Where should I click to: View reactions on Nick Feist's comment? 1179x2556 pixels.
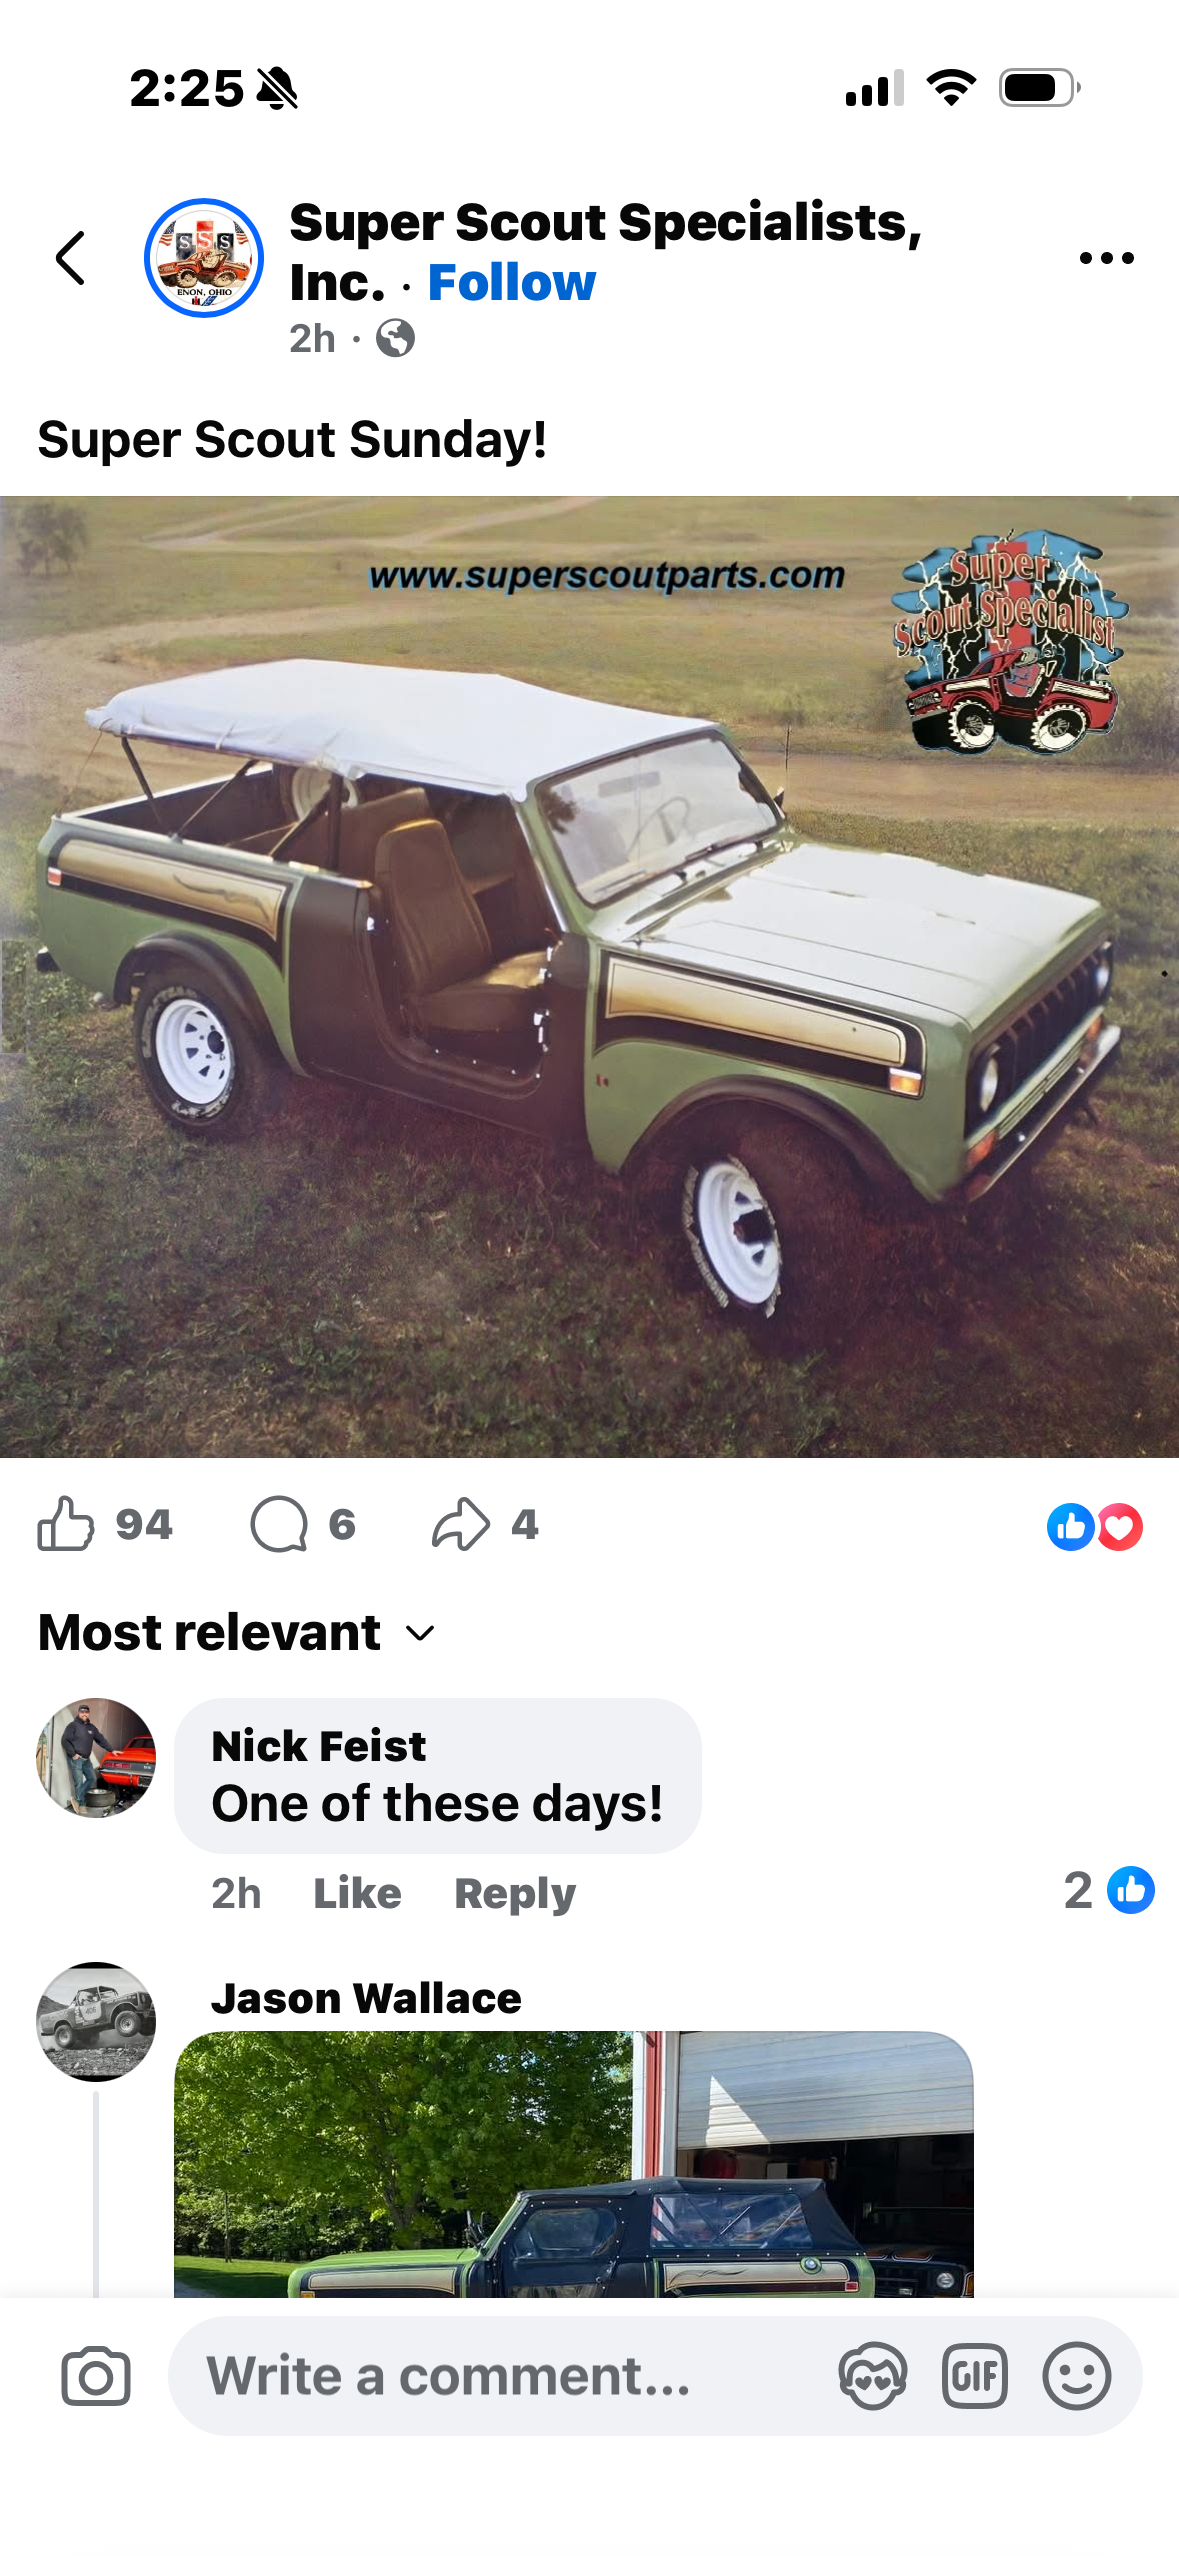[x=1109, y=1890]
